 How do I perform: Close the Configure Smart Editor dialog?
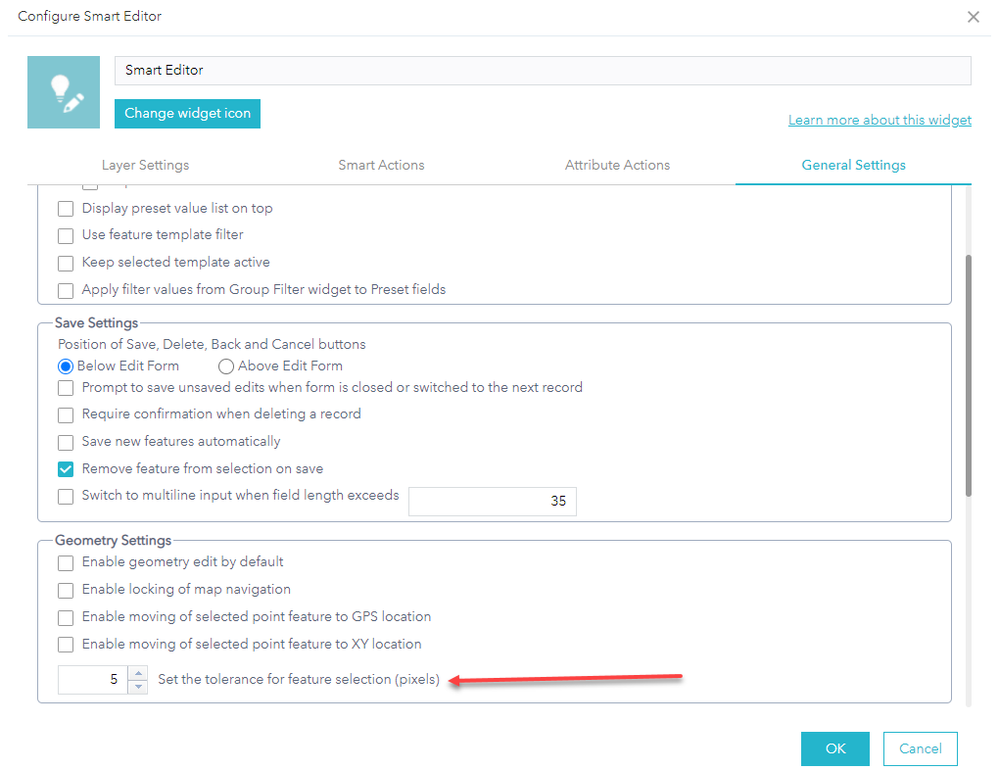pos(973,17)
